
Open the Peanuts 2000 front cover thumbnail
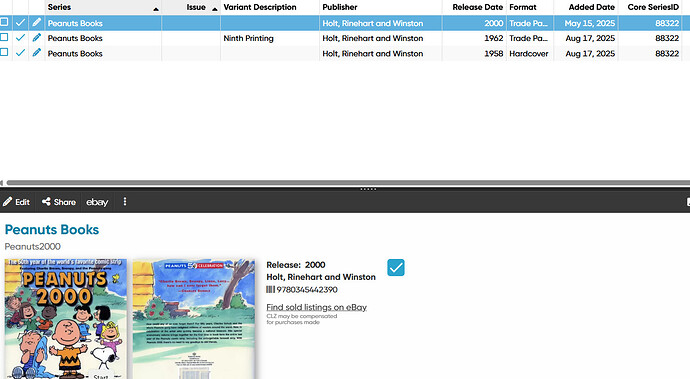(x=66, y=319)
